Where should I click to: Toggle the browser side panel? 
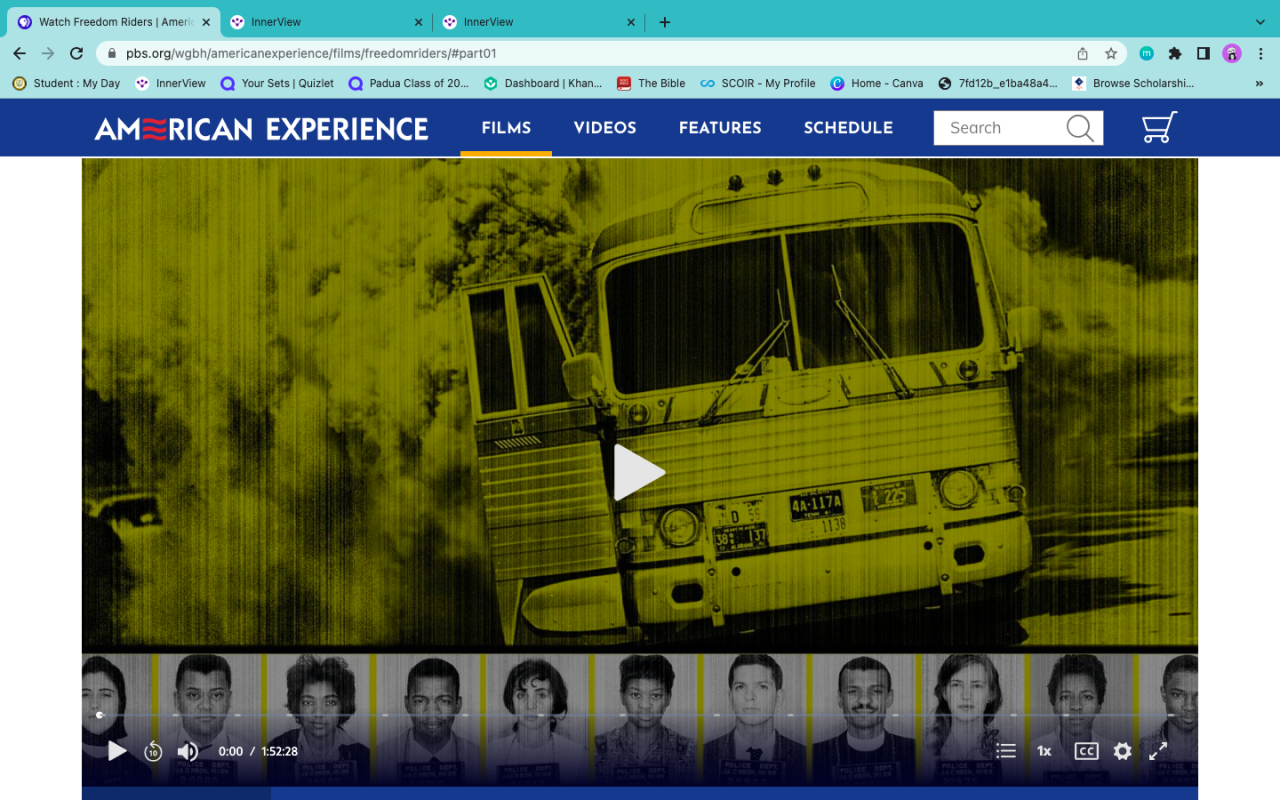(x=1203, y=53)
